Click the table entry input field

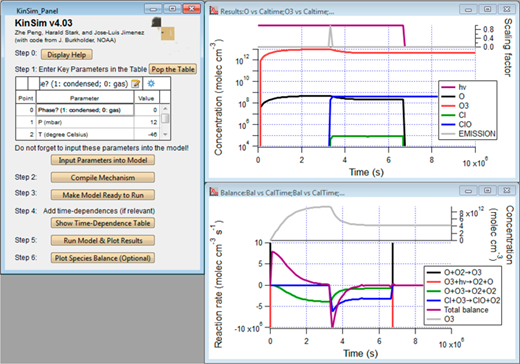click(x=84, y=84)
